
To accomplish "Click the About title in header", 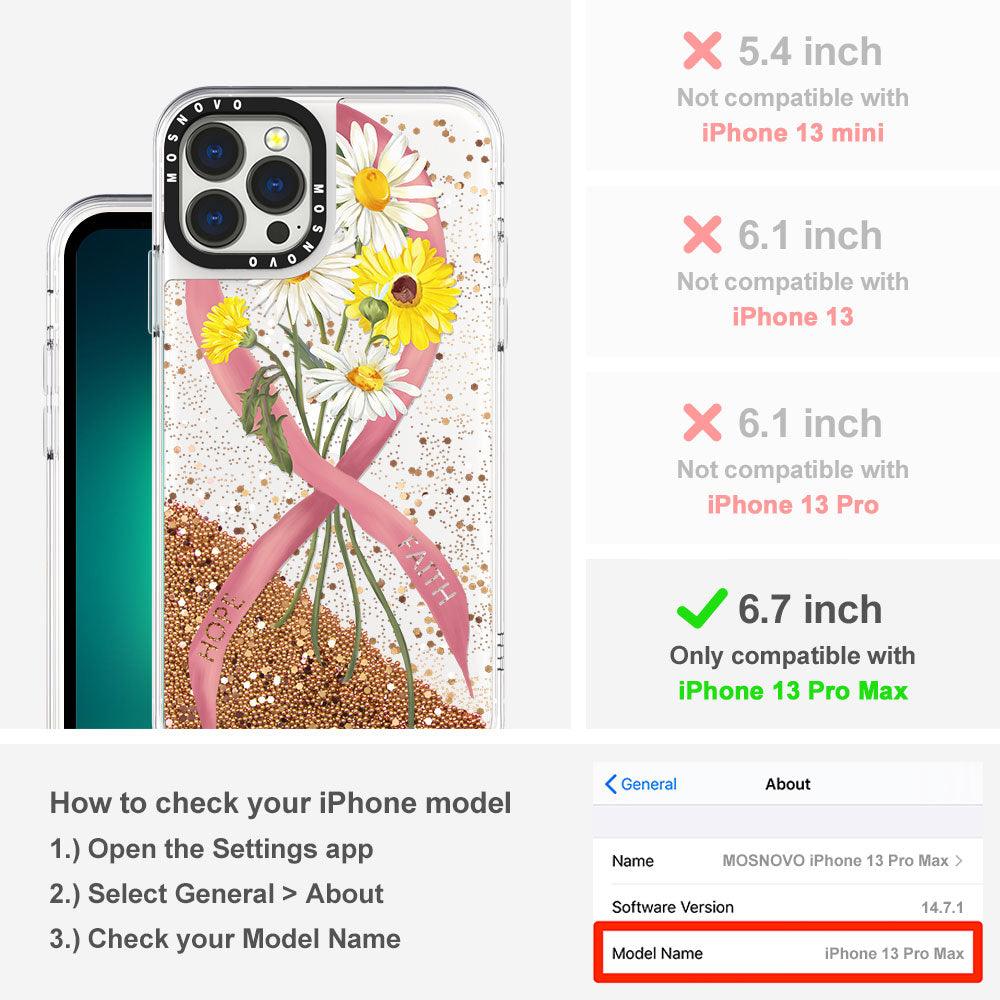I will pos(788,784).
